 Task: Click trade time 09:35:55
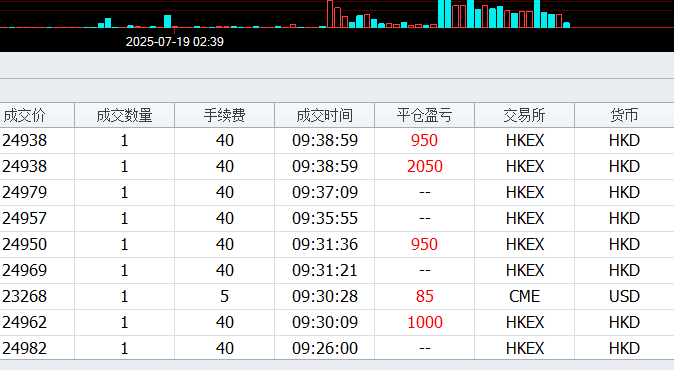point(325,218)
